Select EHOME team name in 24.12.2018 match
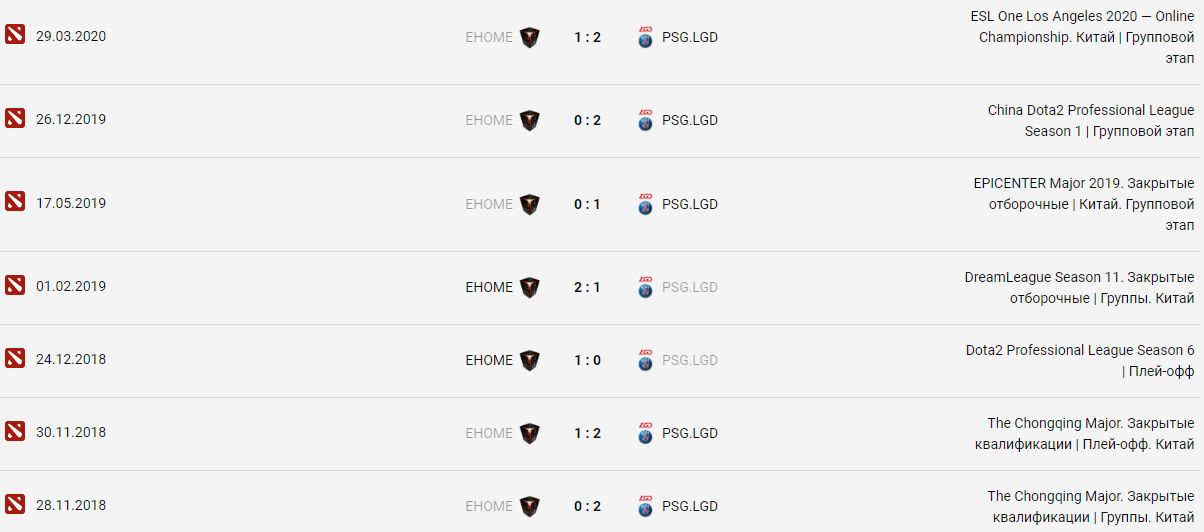Screen dimensions: 1204x532 click(489, 360)
